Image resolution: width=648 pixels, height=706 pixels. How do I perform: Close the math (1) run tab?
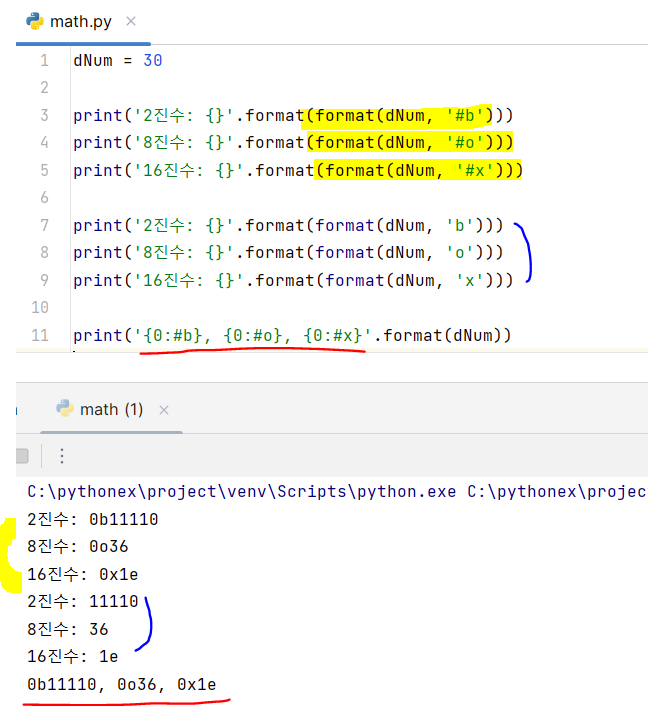click(164, 410)
